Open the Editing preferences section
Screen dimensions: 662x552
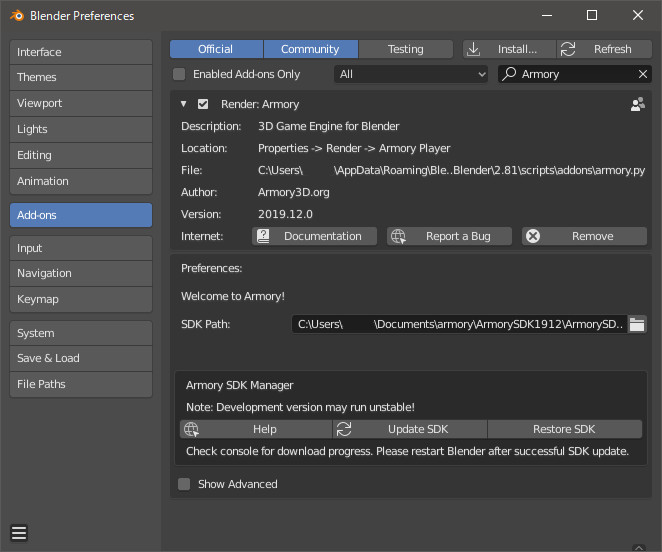(81, 155)
